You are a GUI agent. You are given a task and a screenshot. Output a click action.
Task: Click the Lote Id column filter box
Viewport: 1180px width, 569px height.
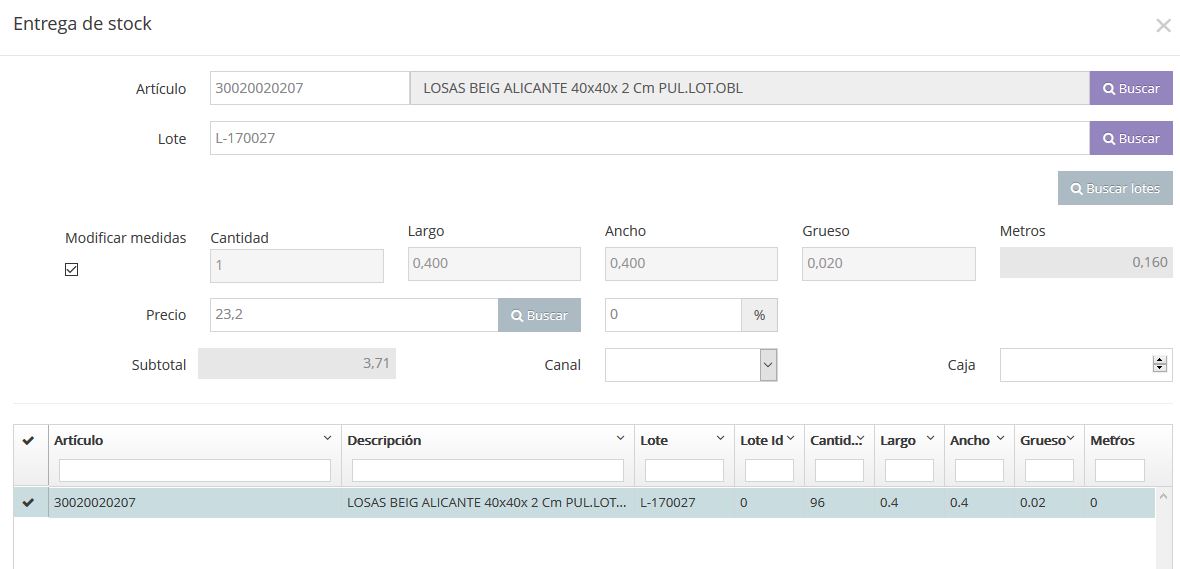769,470
